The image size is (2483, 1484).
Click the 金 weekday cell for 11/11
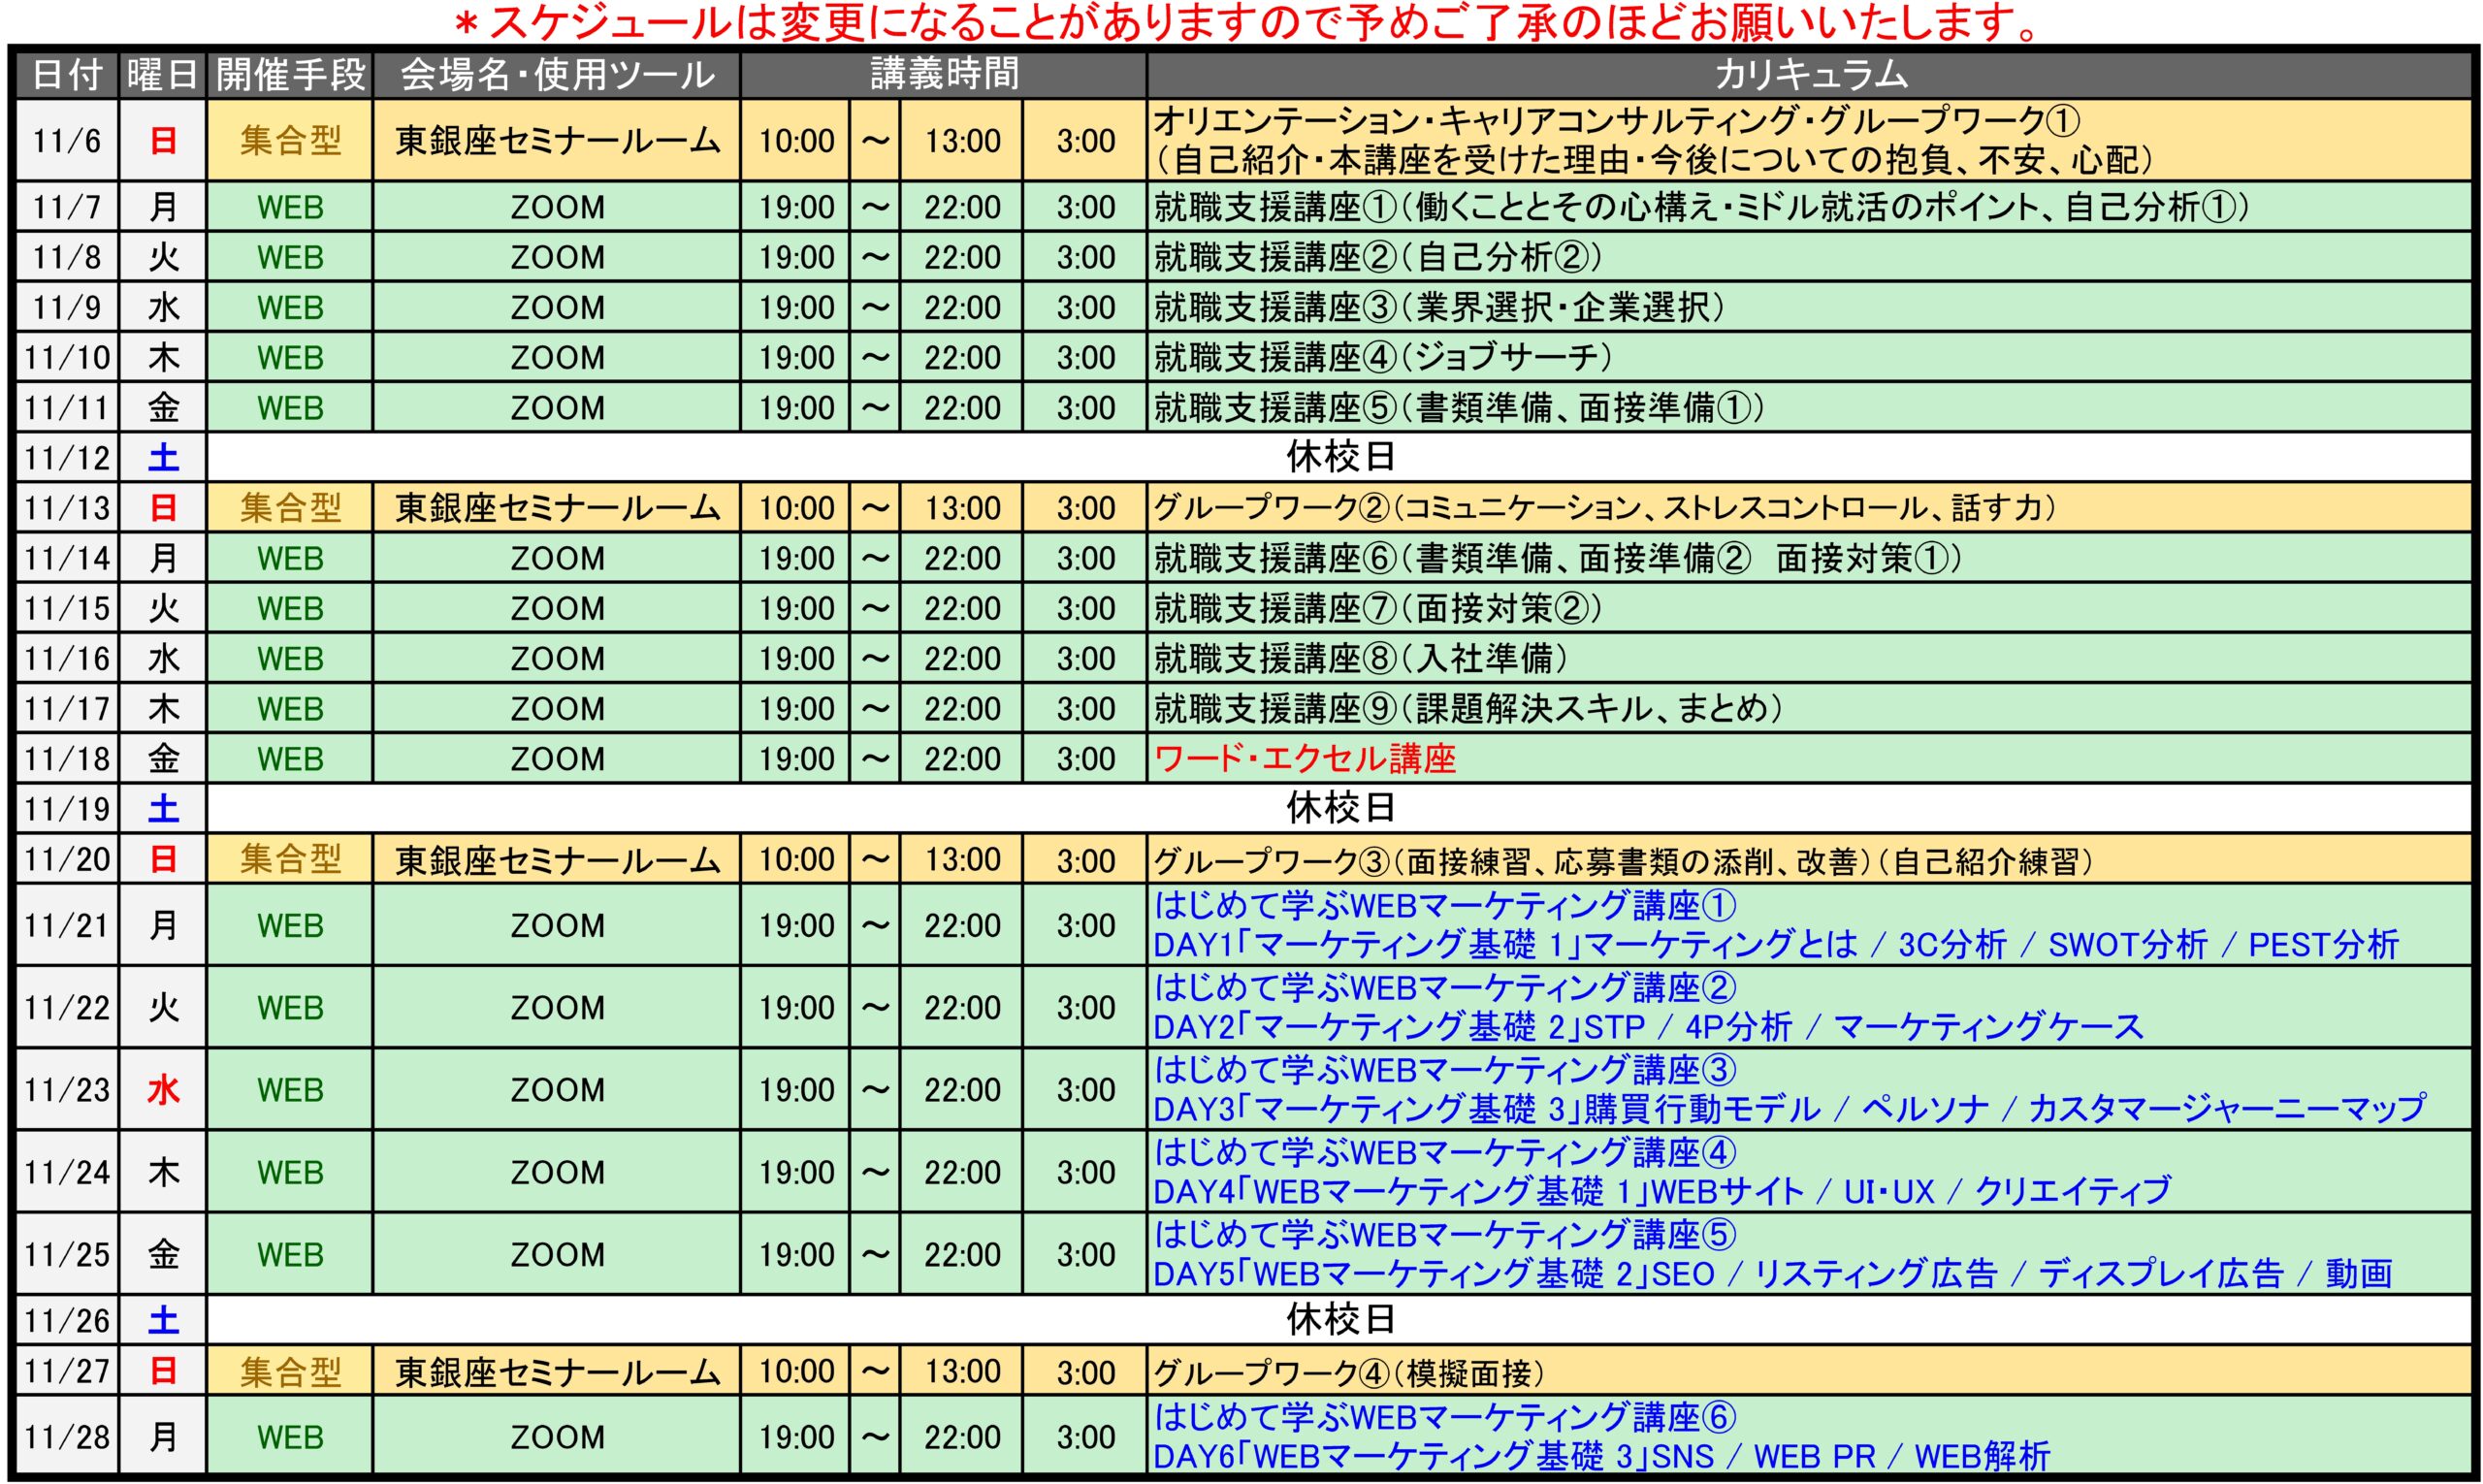163,407
